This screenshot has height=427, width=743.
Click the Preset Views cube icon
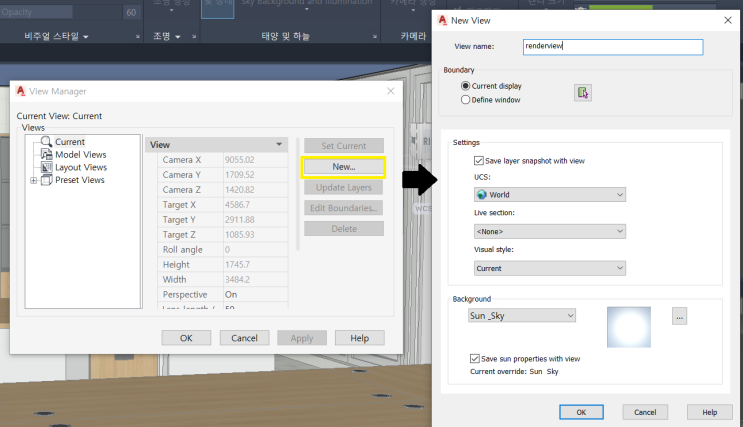46,180
